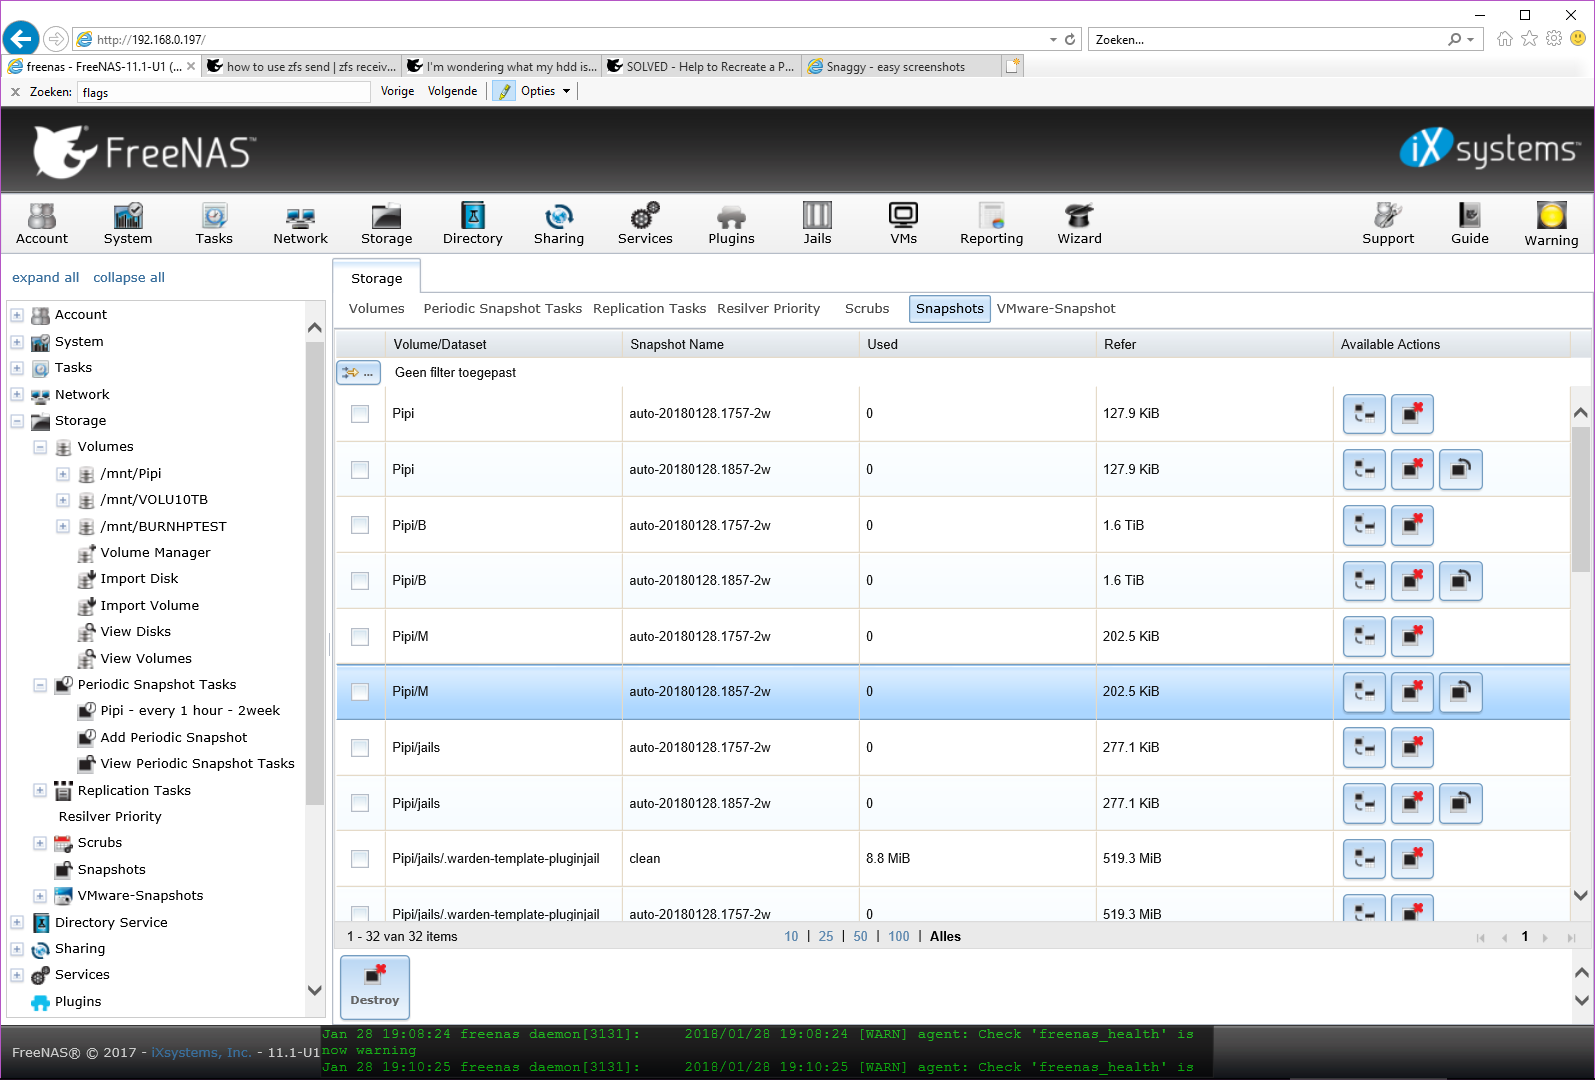1595x1080 pixels.
Task: Show 25 items per page
Action: 825,937
